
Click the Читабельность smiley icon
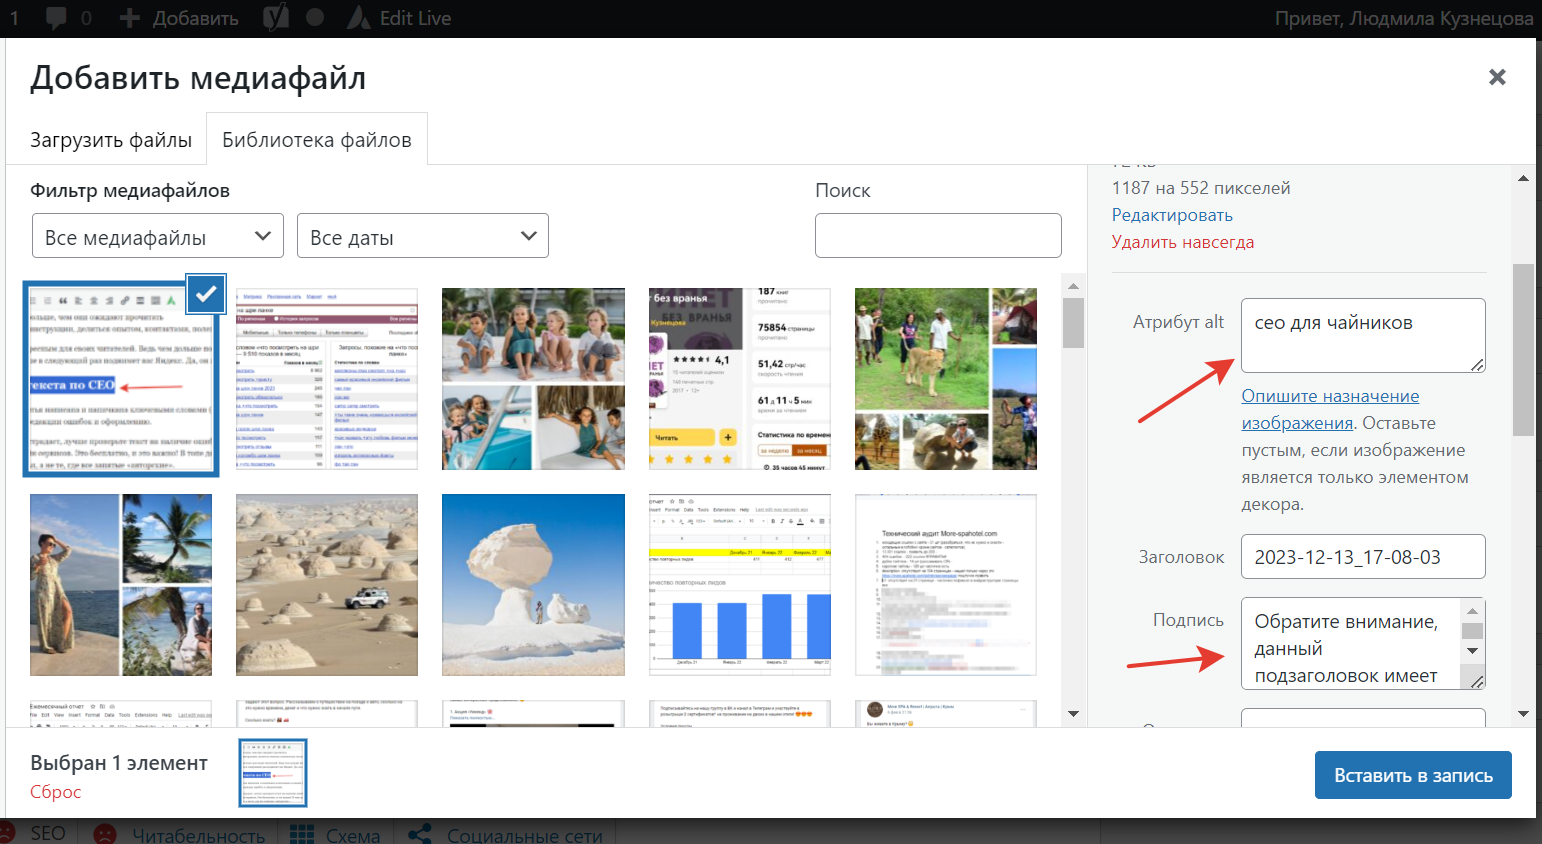[104, 834]
